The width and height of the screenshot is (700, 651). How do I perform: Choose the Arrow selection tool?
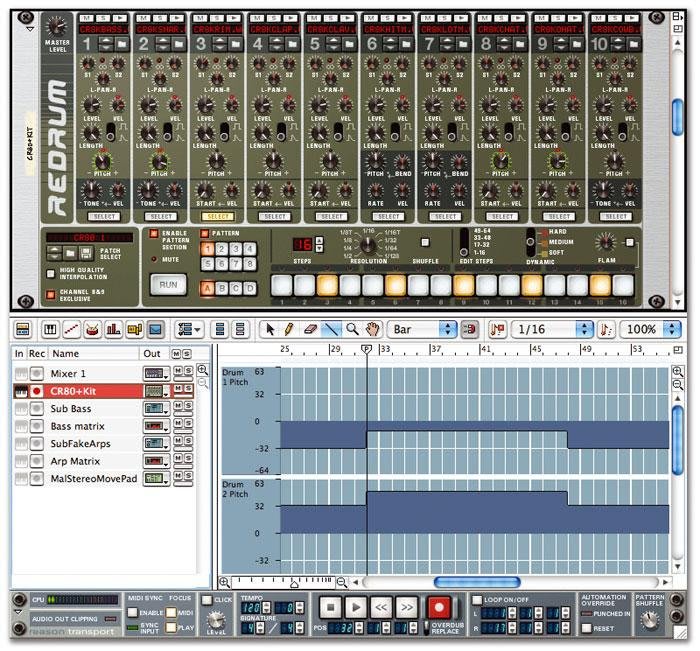pyautogui.click(x=267, y=328)
